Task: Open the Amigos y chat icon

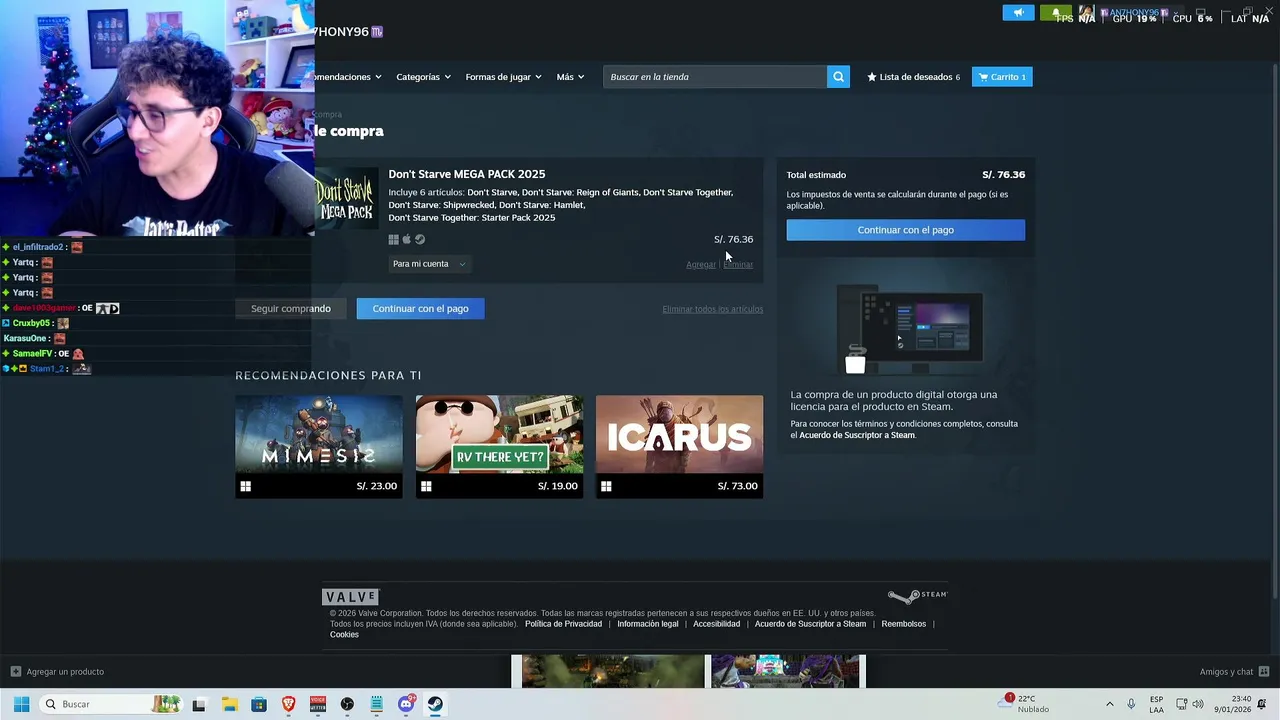Action: click(1264, 672)
